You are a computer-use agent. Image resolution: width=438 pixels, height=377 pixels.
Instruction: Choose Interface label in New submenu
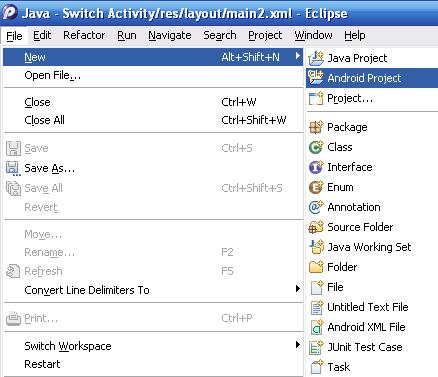click(350, 167)
